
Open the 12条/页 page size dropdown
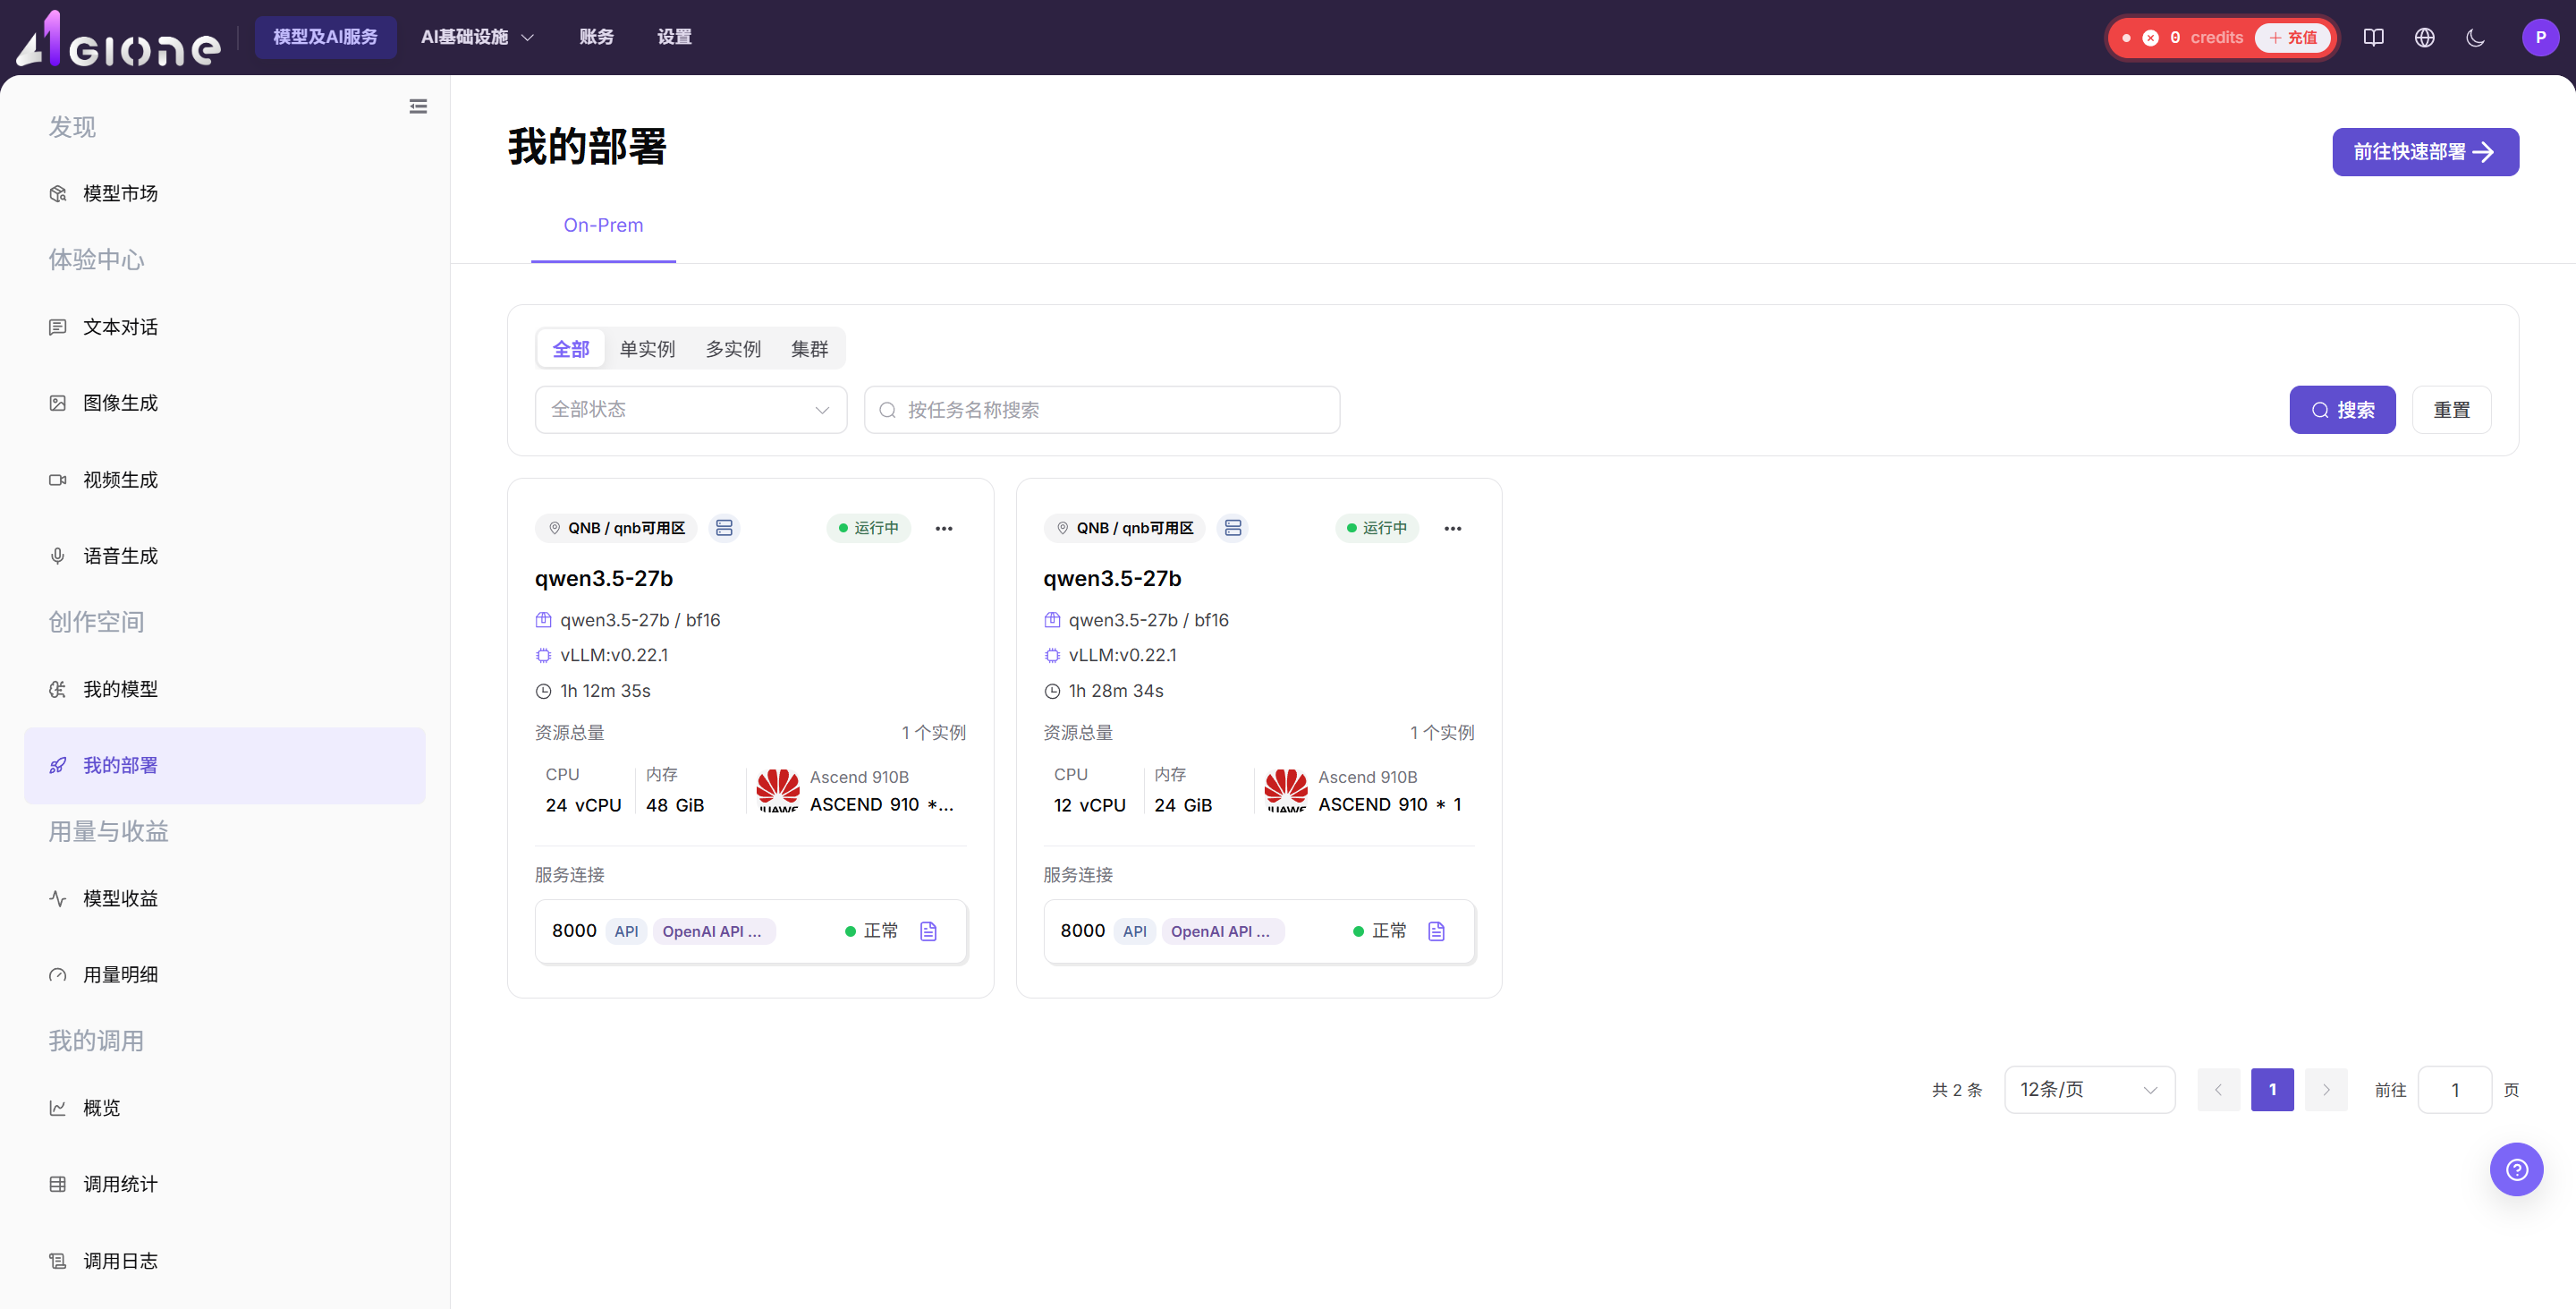(x=2089, y=1090)
